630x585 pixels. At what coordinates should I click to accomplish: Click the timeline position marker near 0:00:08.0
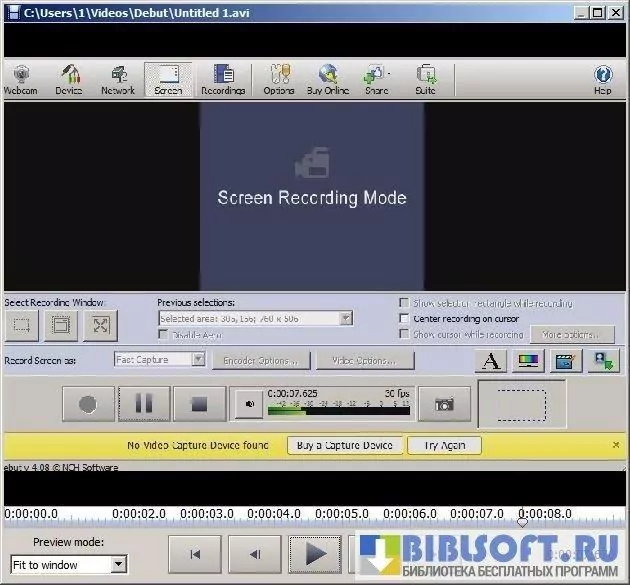(522, 522)
